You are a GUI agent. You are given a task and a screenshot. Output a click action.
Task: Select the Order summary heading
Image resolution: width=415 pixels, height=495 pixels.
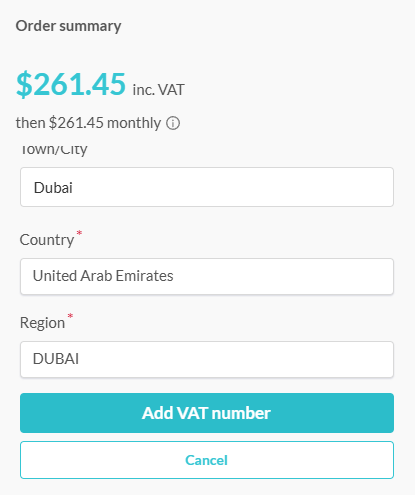pos(68,26)
